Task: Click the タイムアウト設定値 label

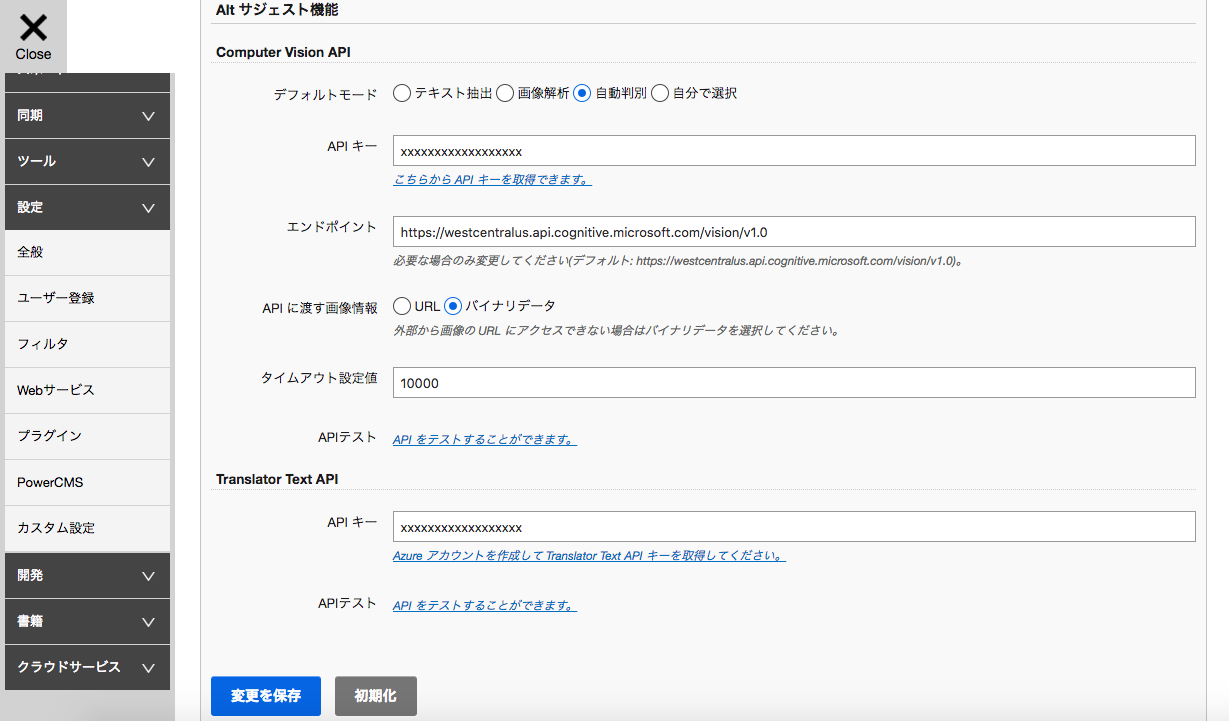Action: point(319,378)
